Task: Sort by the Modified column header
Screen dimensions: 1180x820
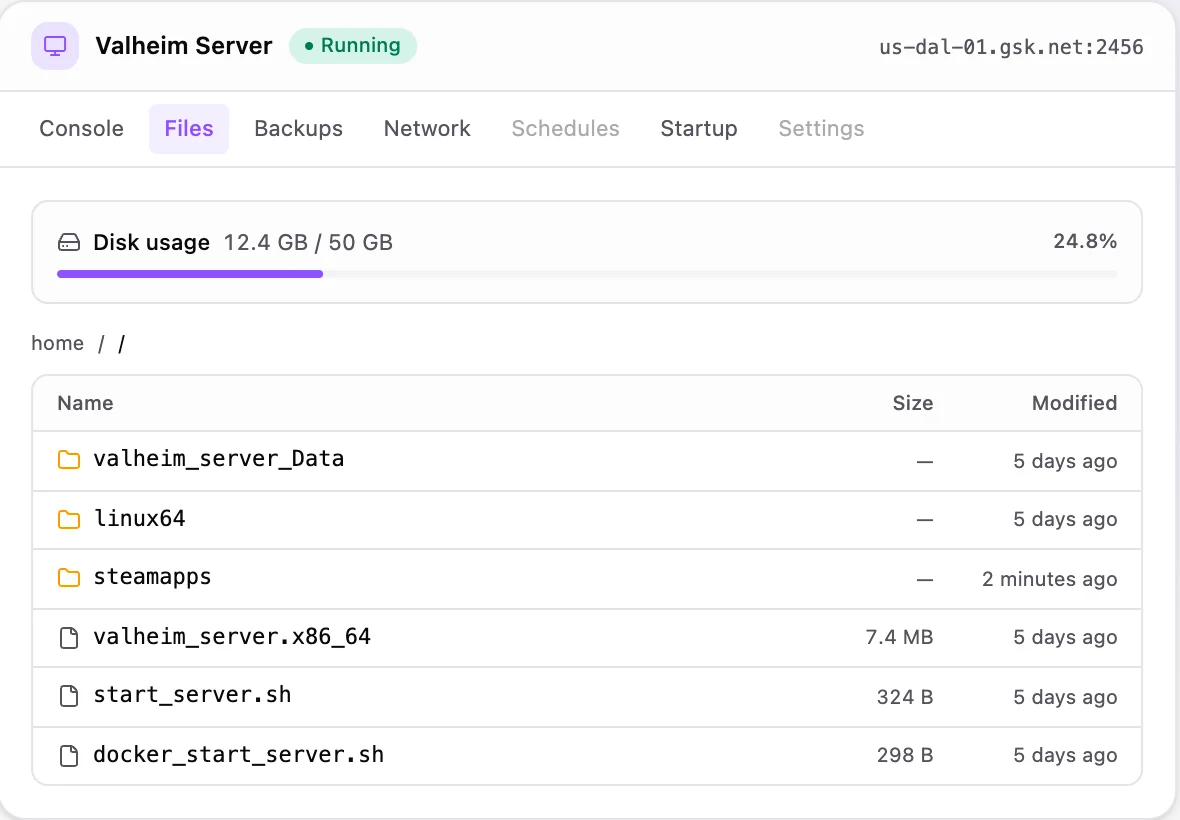Action: pos(1075,403)
